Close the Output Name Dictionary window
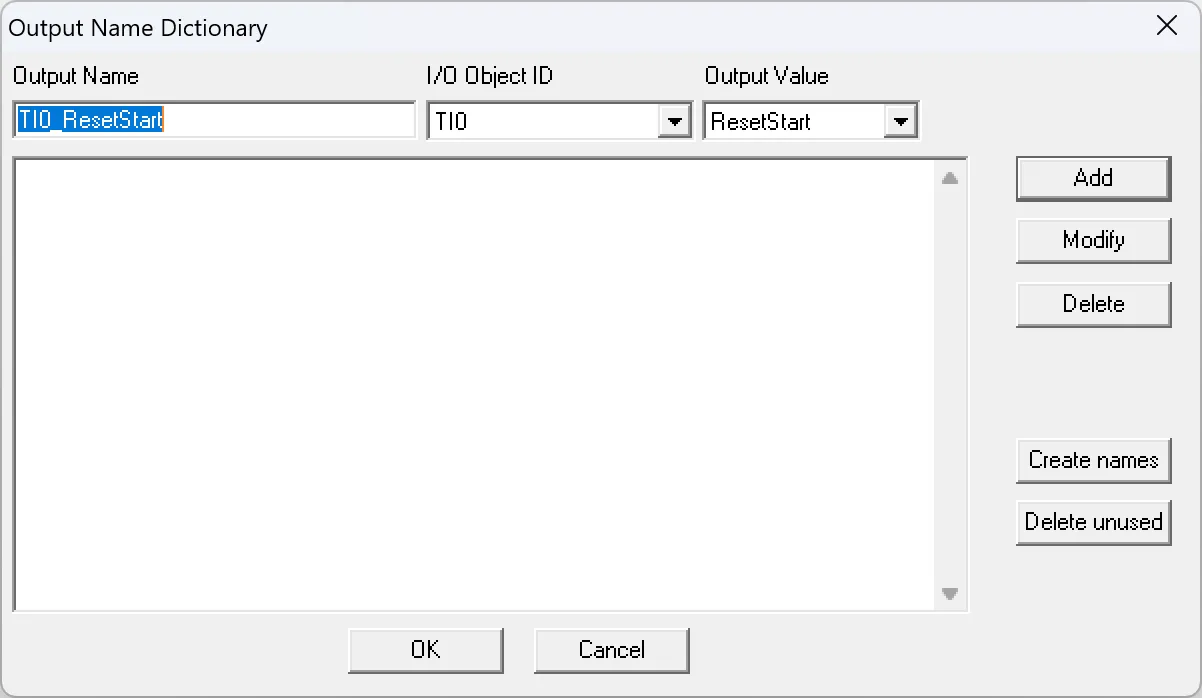The width and height of the screenshot is (1202, 698). [x=1166, y=26]
